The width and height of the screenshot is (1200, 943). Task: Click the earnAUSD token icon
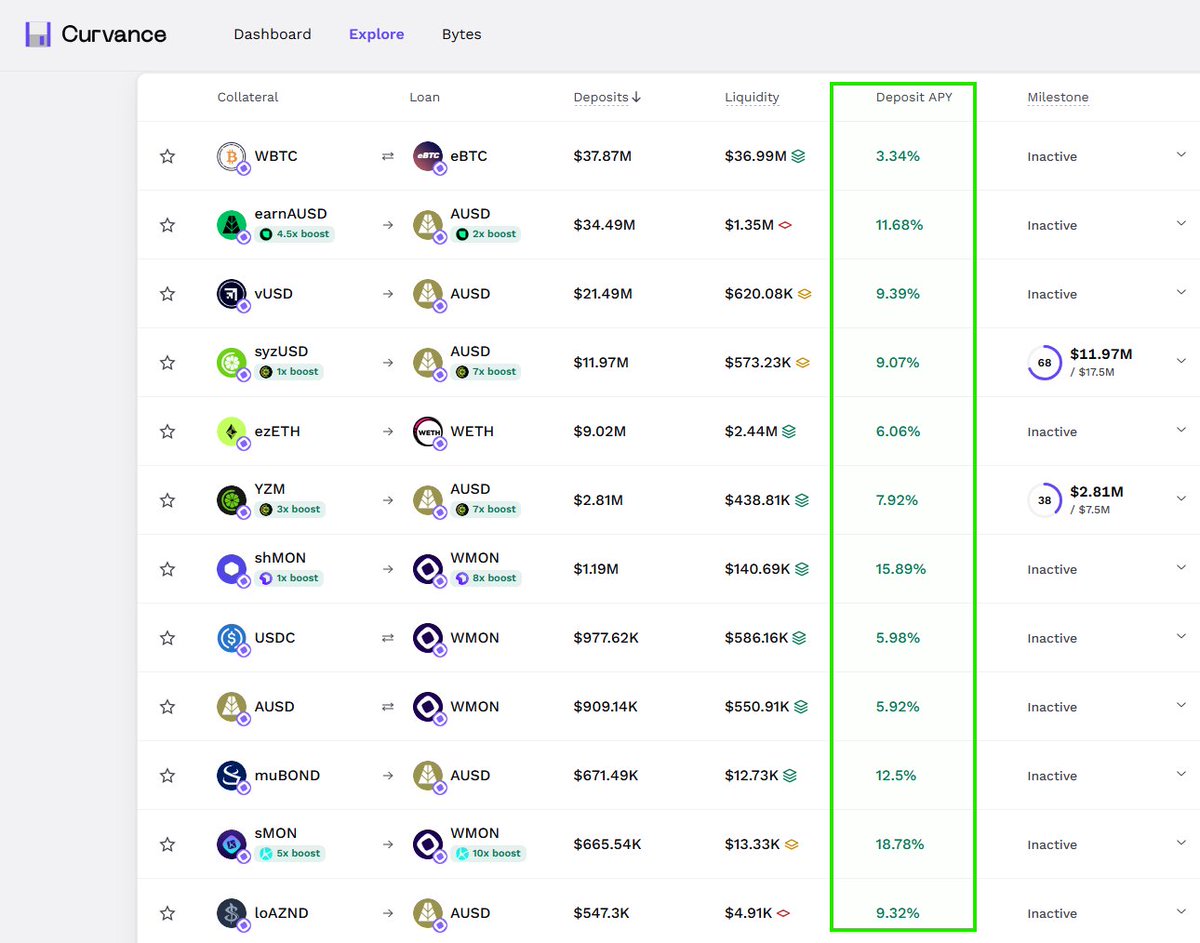click(x=232, y=226)
